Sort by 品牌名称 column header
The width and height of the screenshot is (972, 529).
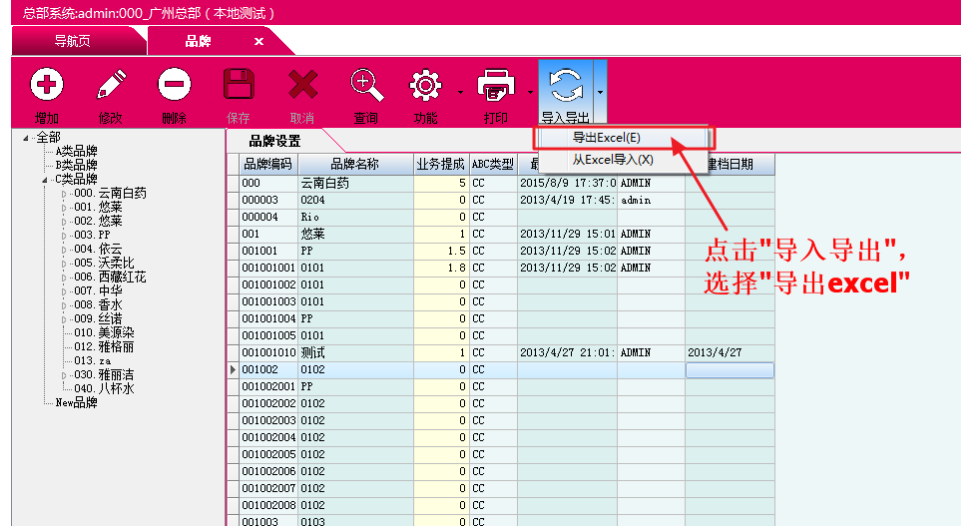tap(356, 165)
